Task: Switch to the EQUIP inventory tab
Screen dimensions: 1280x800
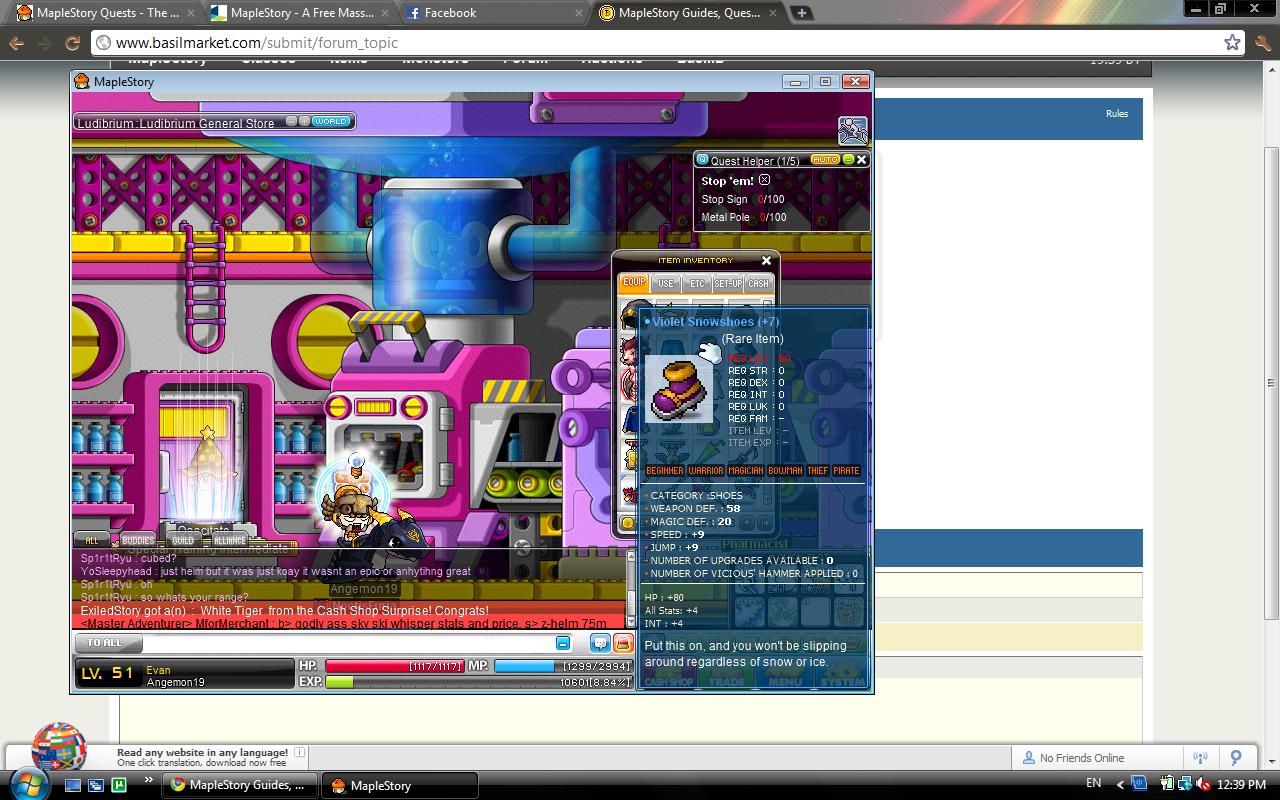Action: [634, 283]
